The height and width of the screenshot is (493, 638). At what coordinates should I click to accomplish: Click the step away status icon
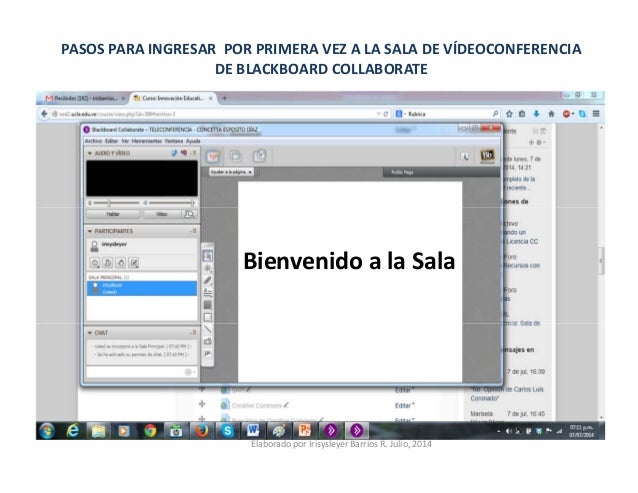click(x=108, y=263)
